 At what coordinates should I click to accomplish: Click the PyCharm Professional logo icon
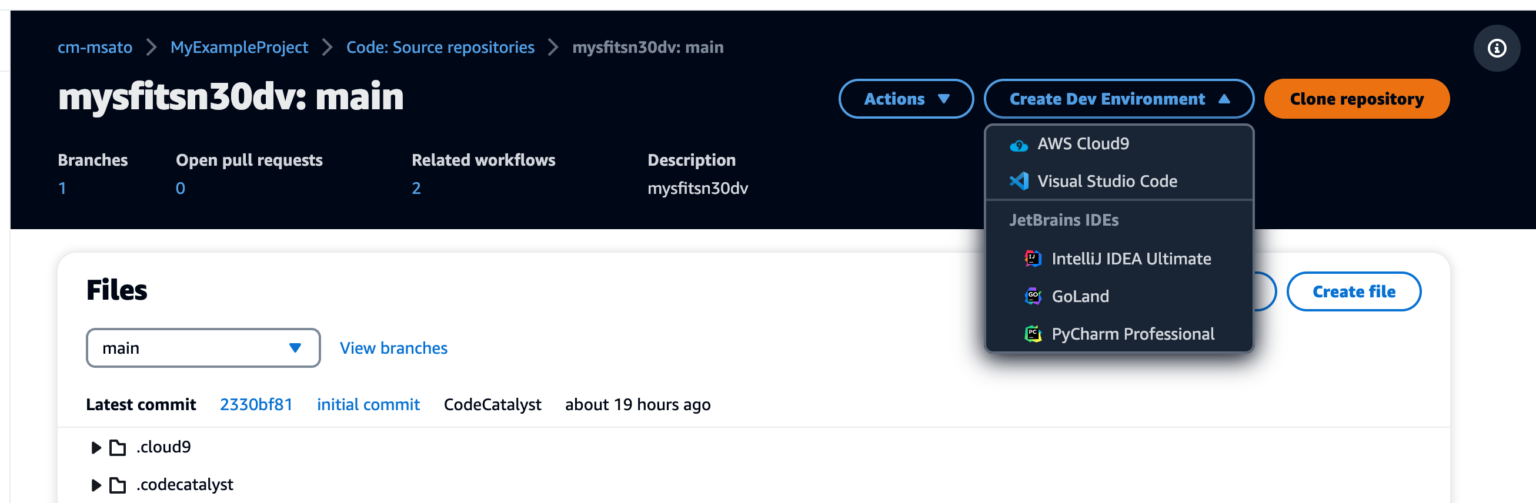click(x=1034, y=334)
